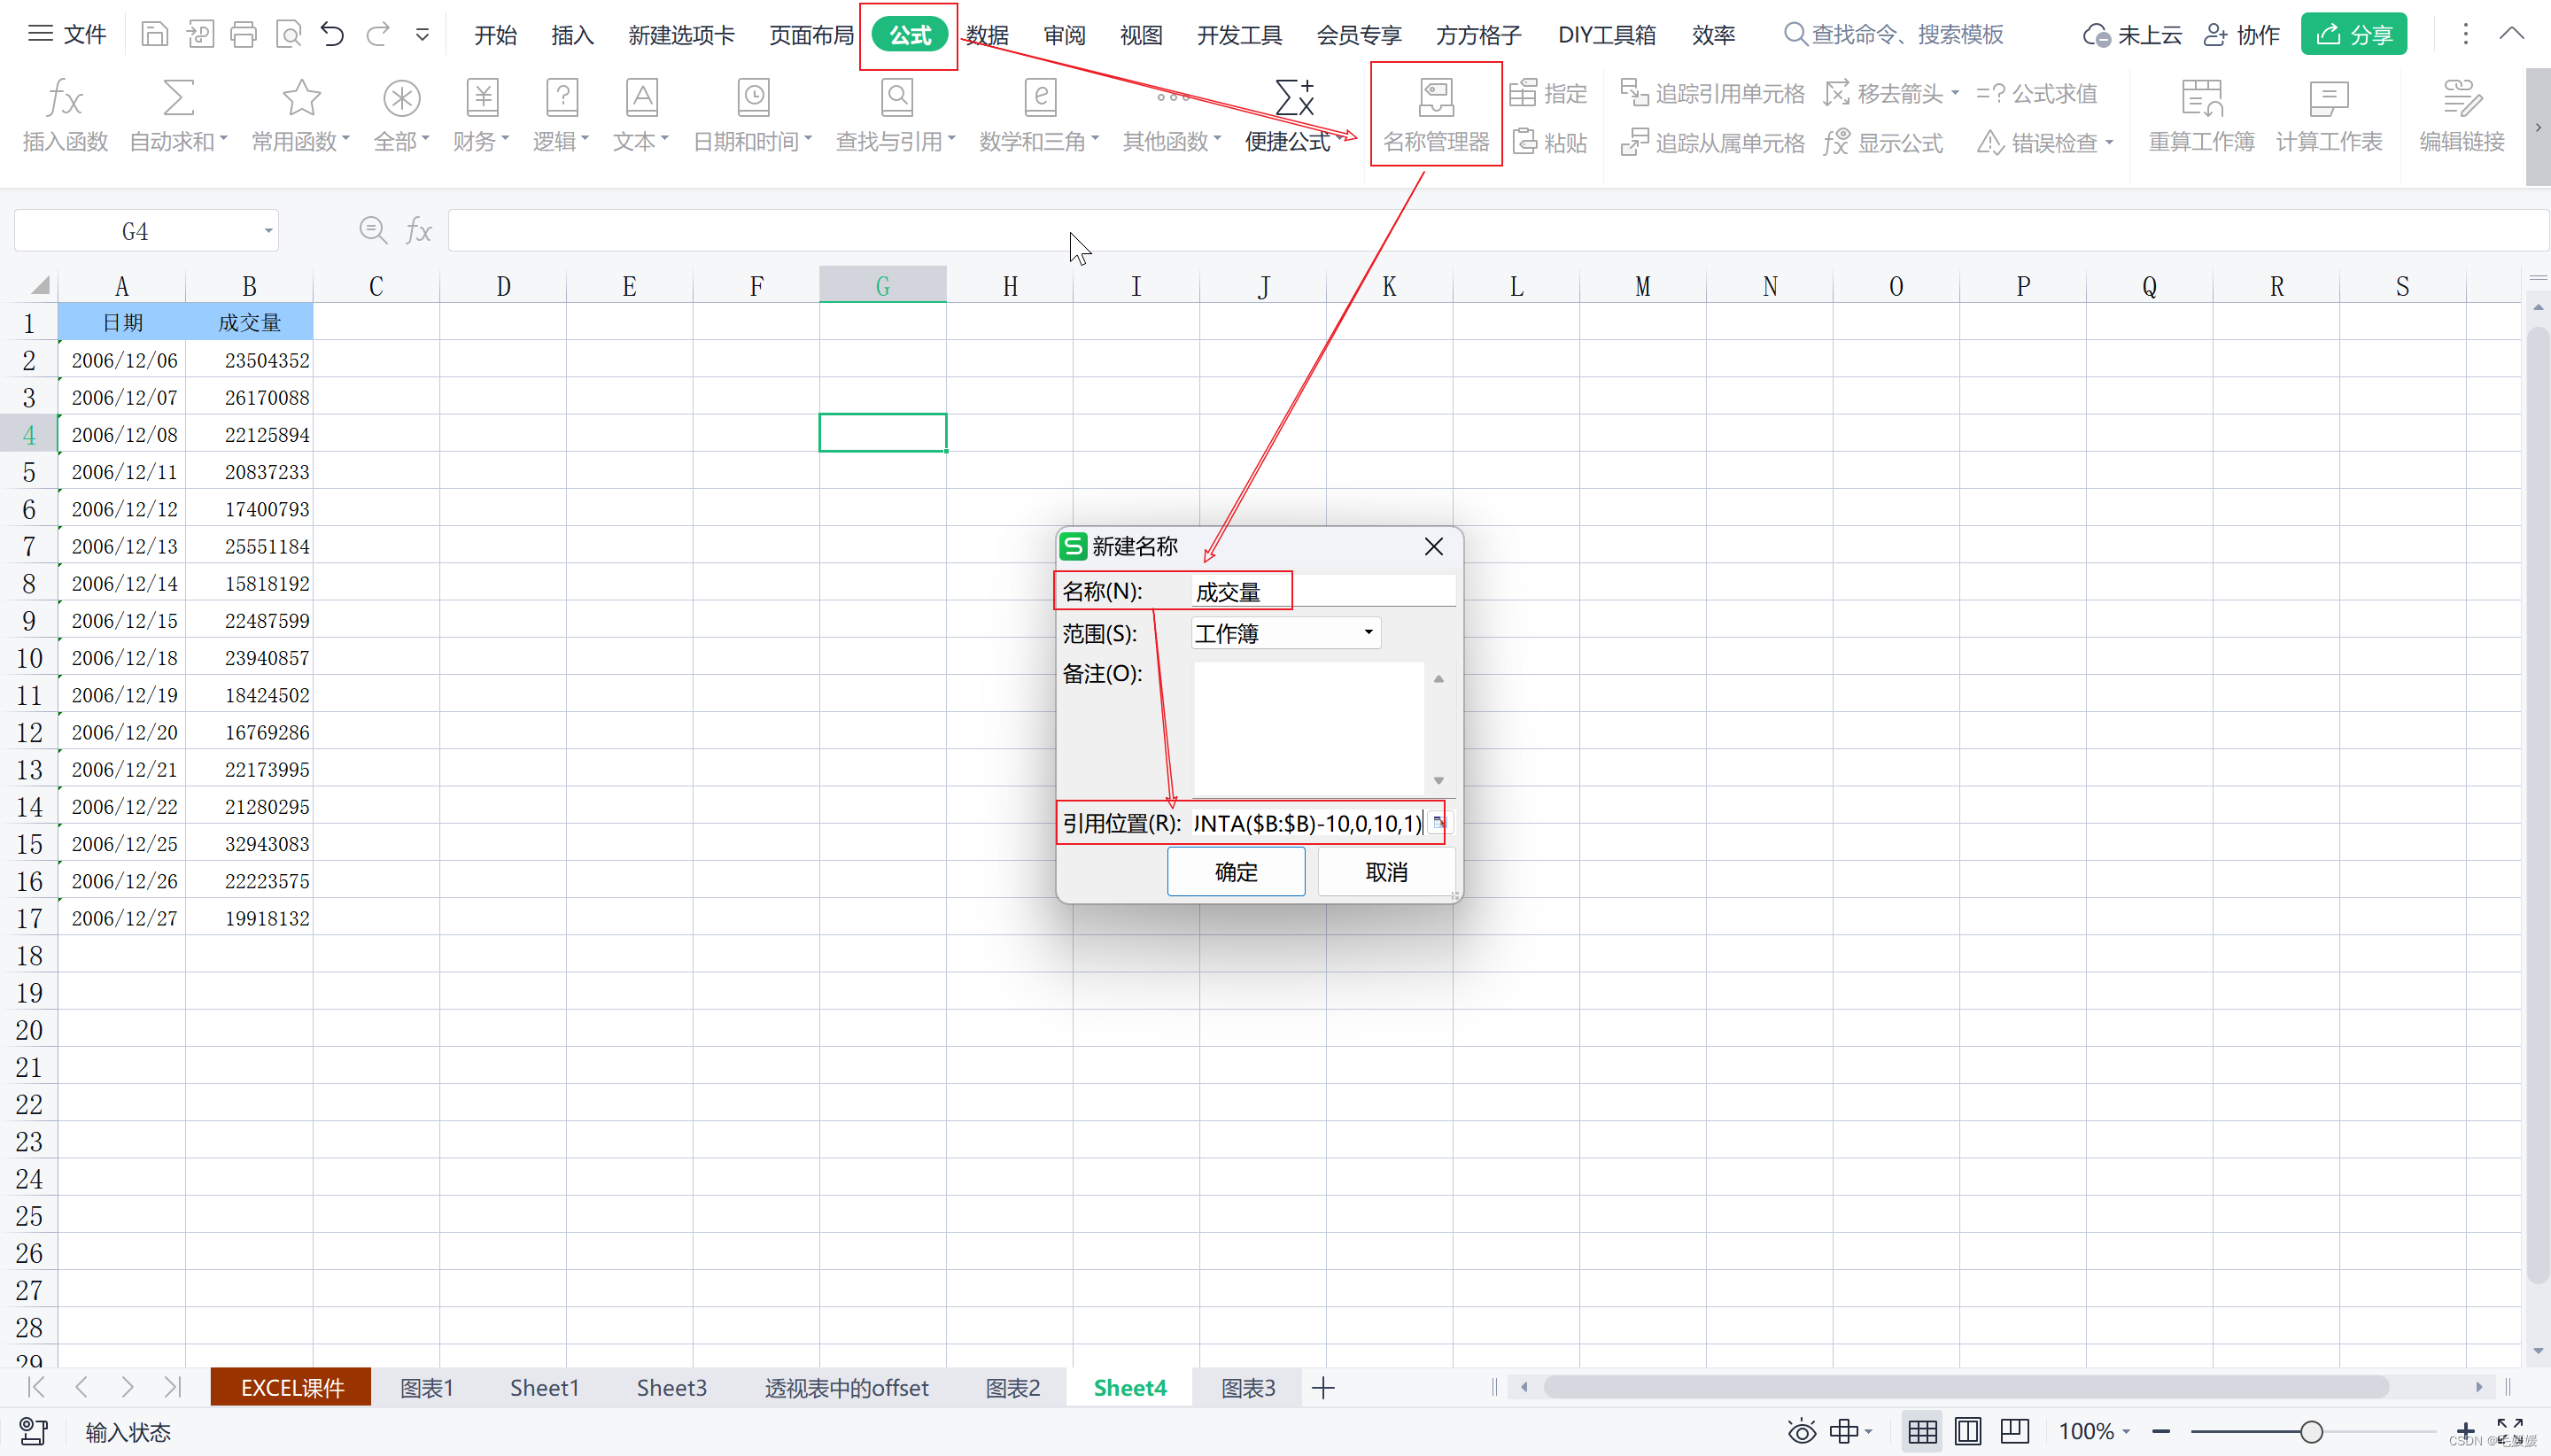Click the 备注 comment text area
Screen dimensions: 2551x1456
click(1308, 729)
